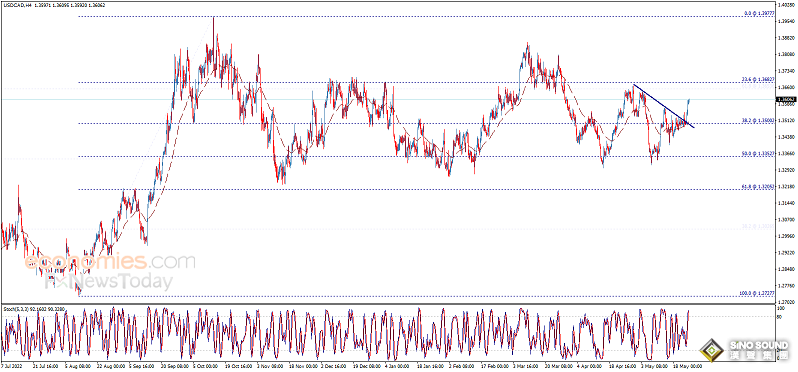Image resolution: width=798 pixels, height=372 pixels.
Task: Click the black current price tag on axis
Action: point(786,99)
